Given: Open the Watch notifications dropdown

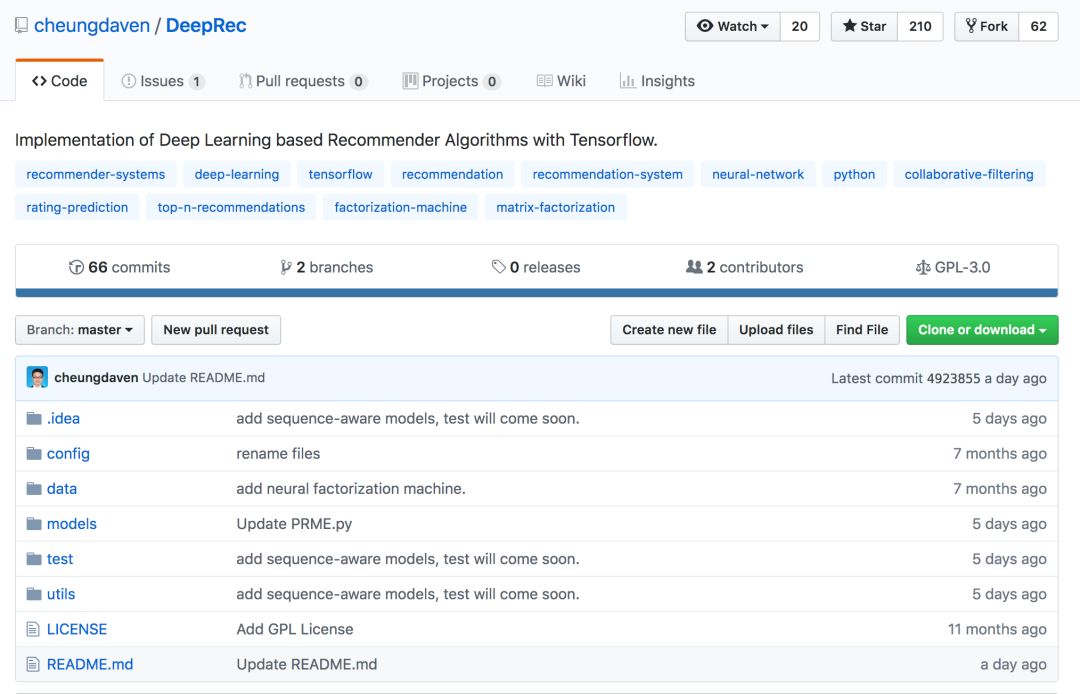Looking at the screenshot, I should tap(733, 26).
